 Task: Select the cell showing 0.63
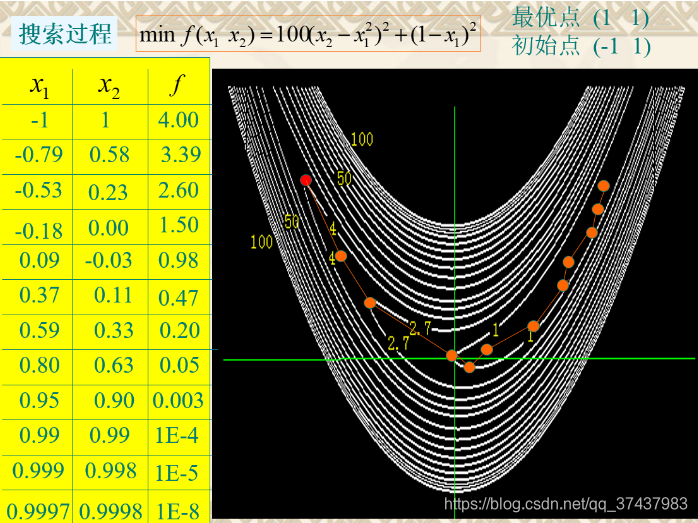point(114,365)
